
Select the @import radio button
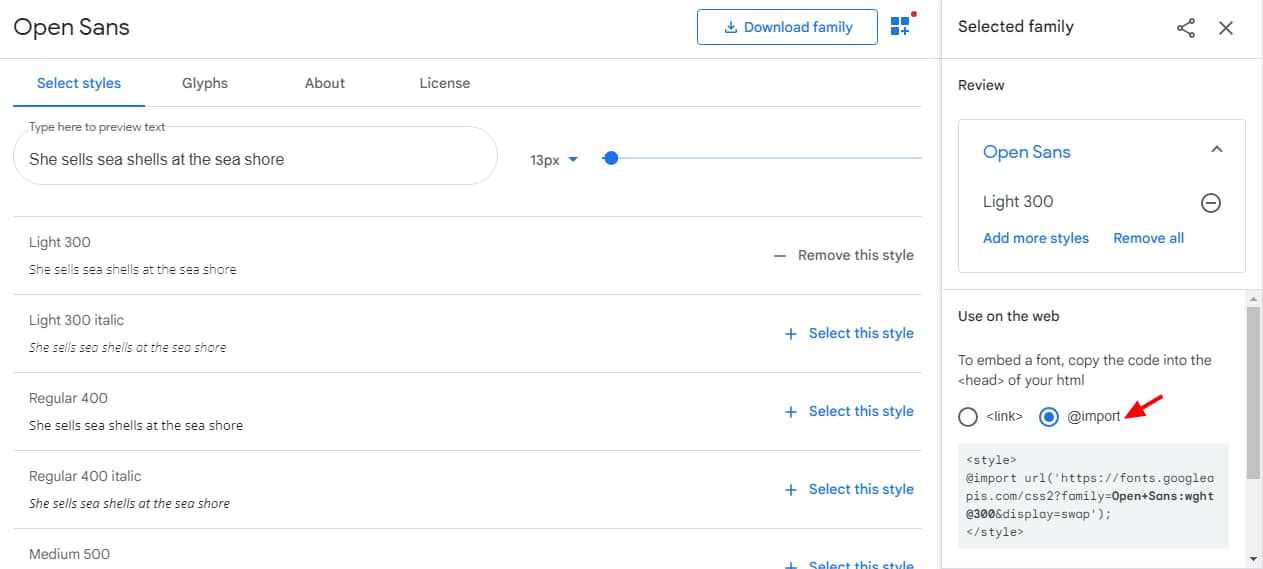click(1049, 417)
